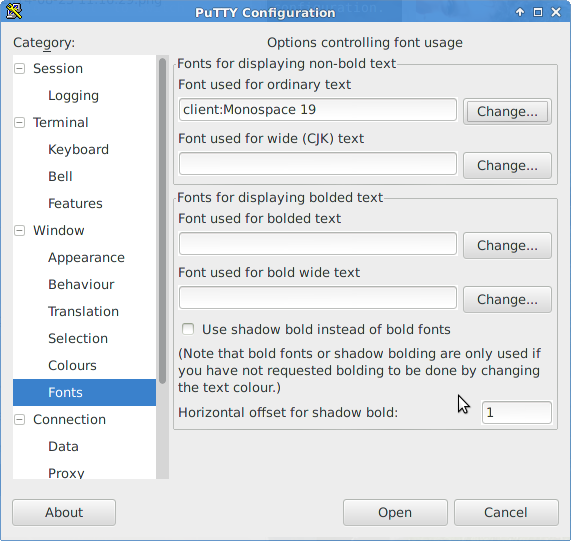
Task: Open the Proxy category
Action: 66,473
